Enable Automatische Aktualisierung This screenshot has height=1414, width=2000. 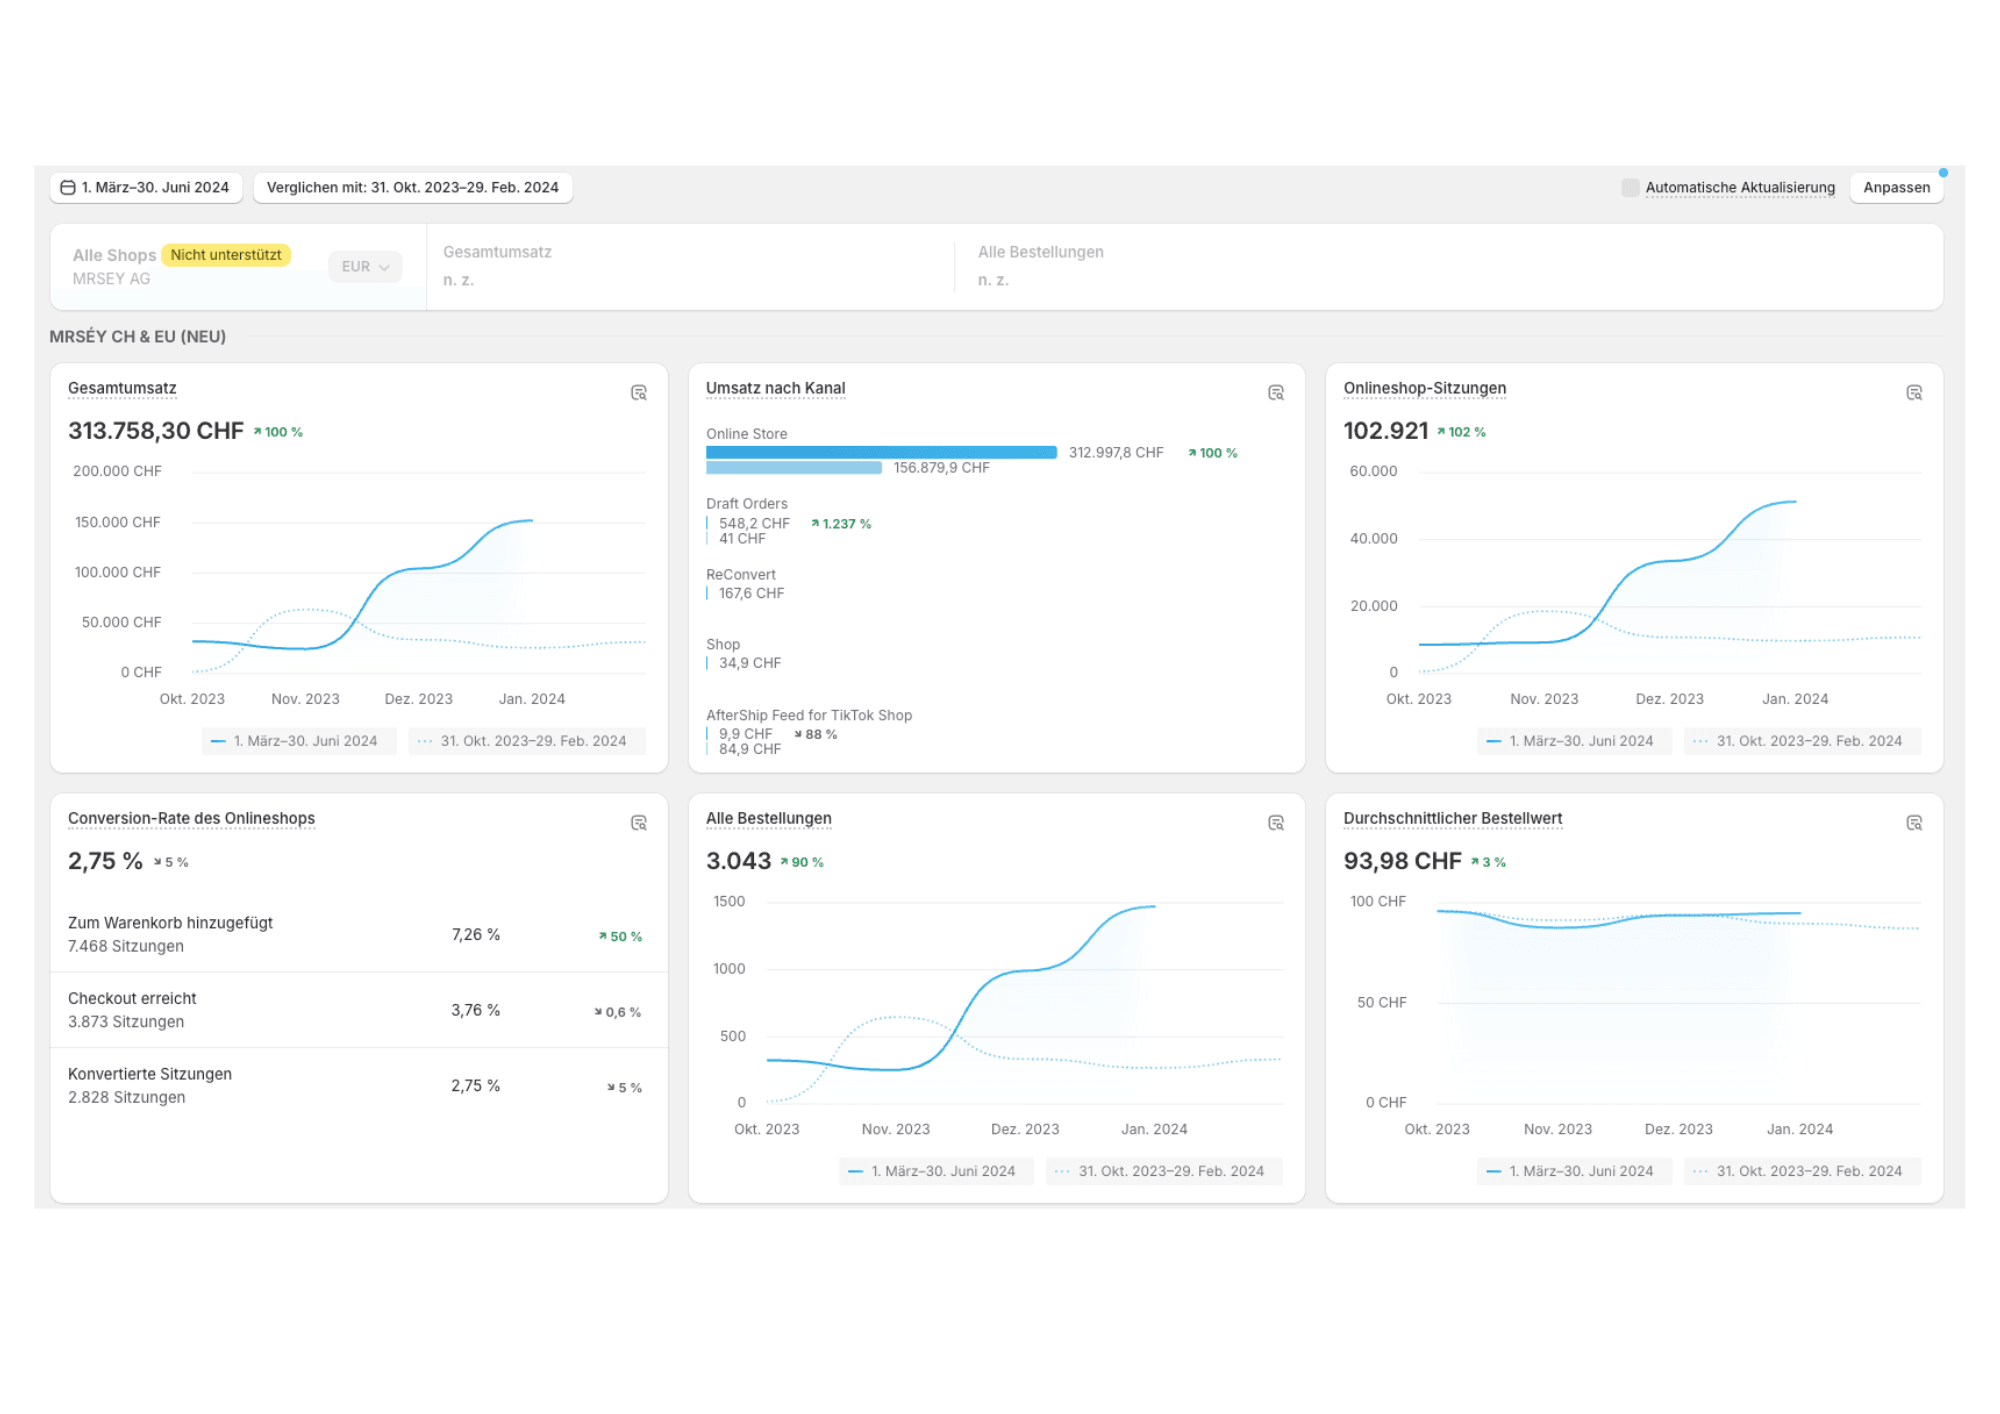click(1629, 187)
